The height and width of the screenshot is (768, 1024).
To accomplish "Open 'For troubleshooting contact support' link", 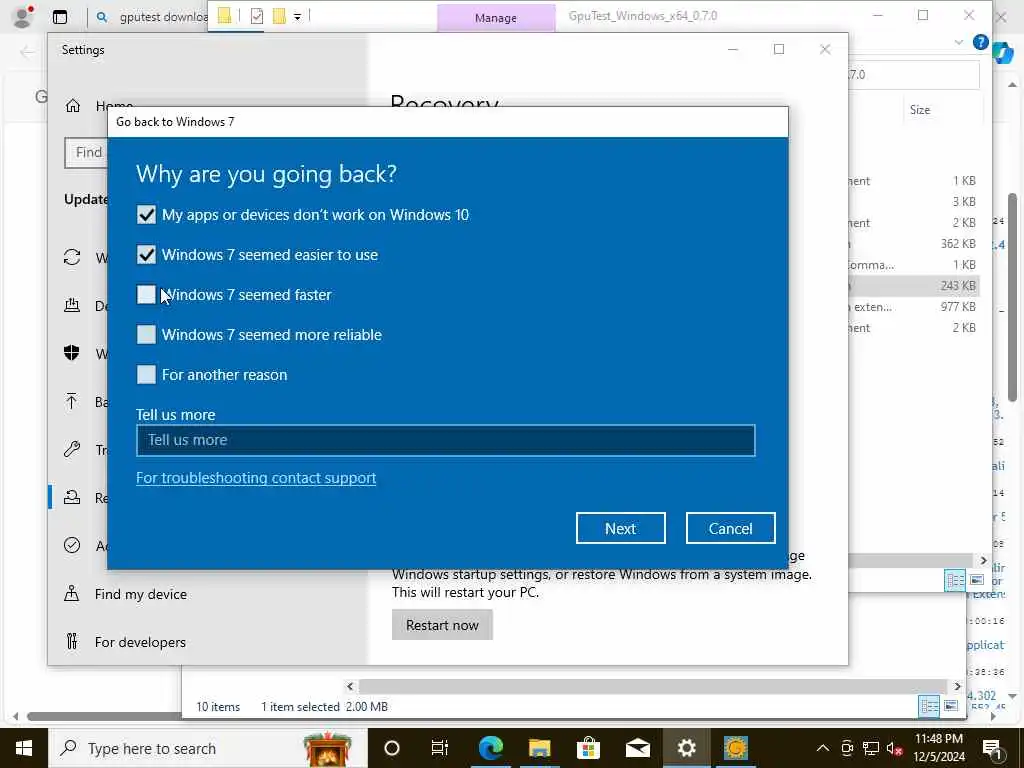I will click(256, 478).
